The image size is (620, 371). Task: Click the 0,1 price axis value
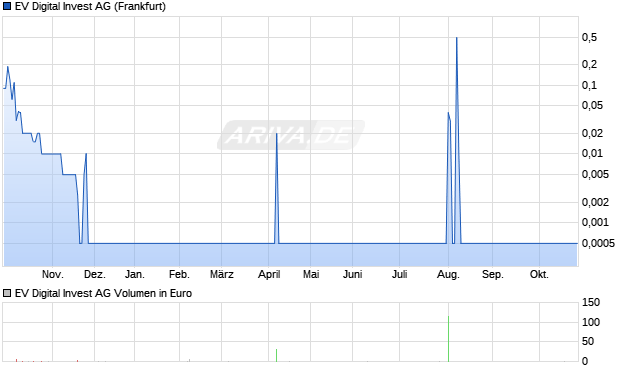[x=589, y=85]
